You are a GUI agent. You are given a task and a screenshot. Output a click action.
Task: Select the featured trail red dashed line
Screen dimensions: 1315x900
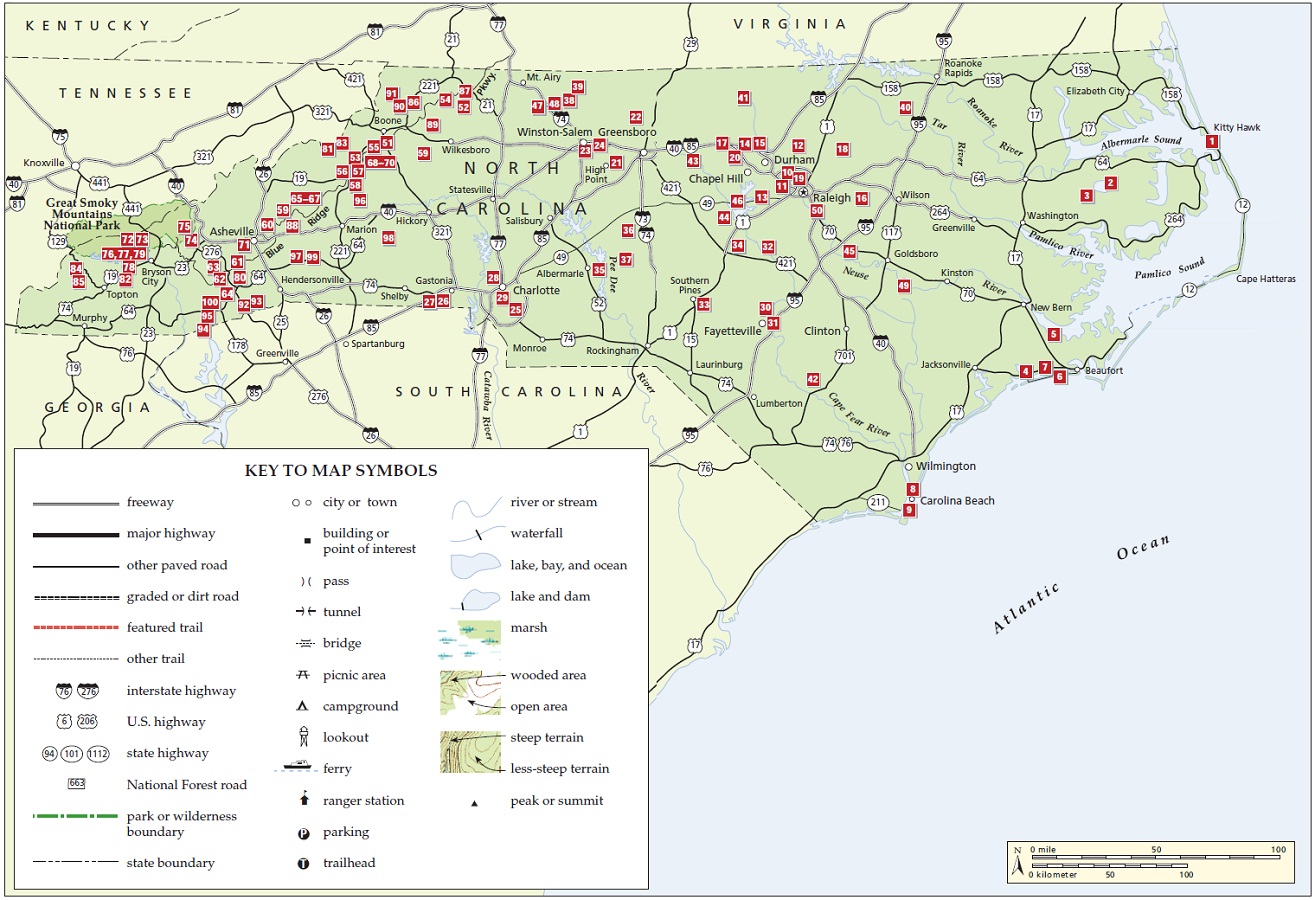coord(75,628)
